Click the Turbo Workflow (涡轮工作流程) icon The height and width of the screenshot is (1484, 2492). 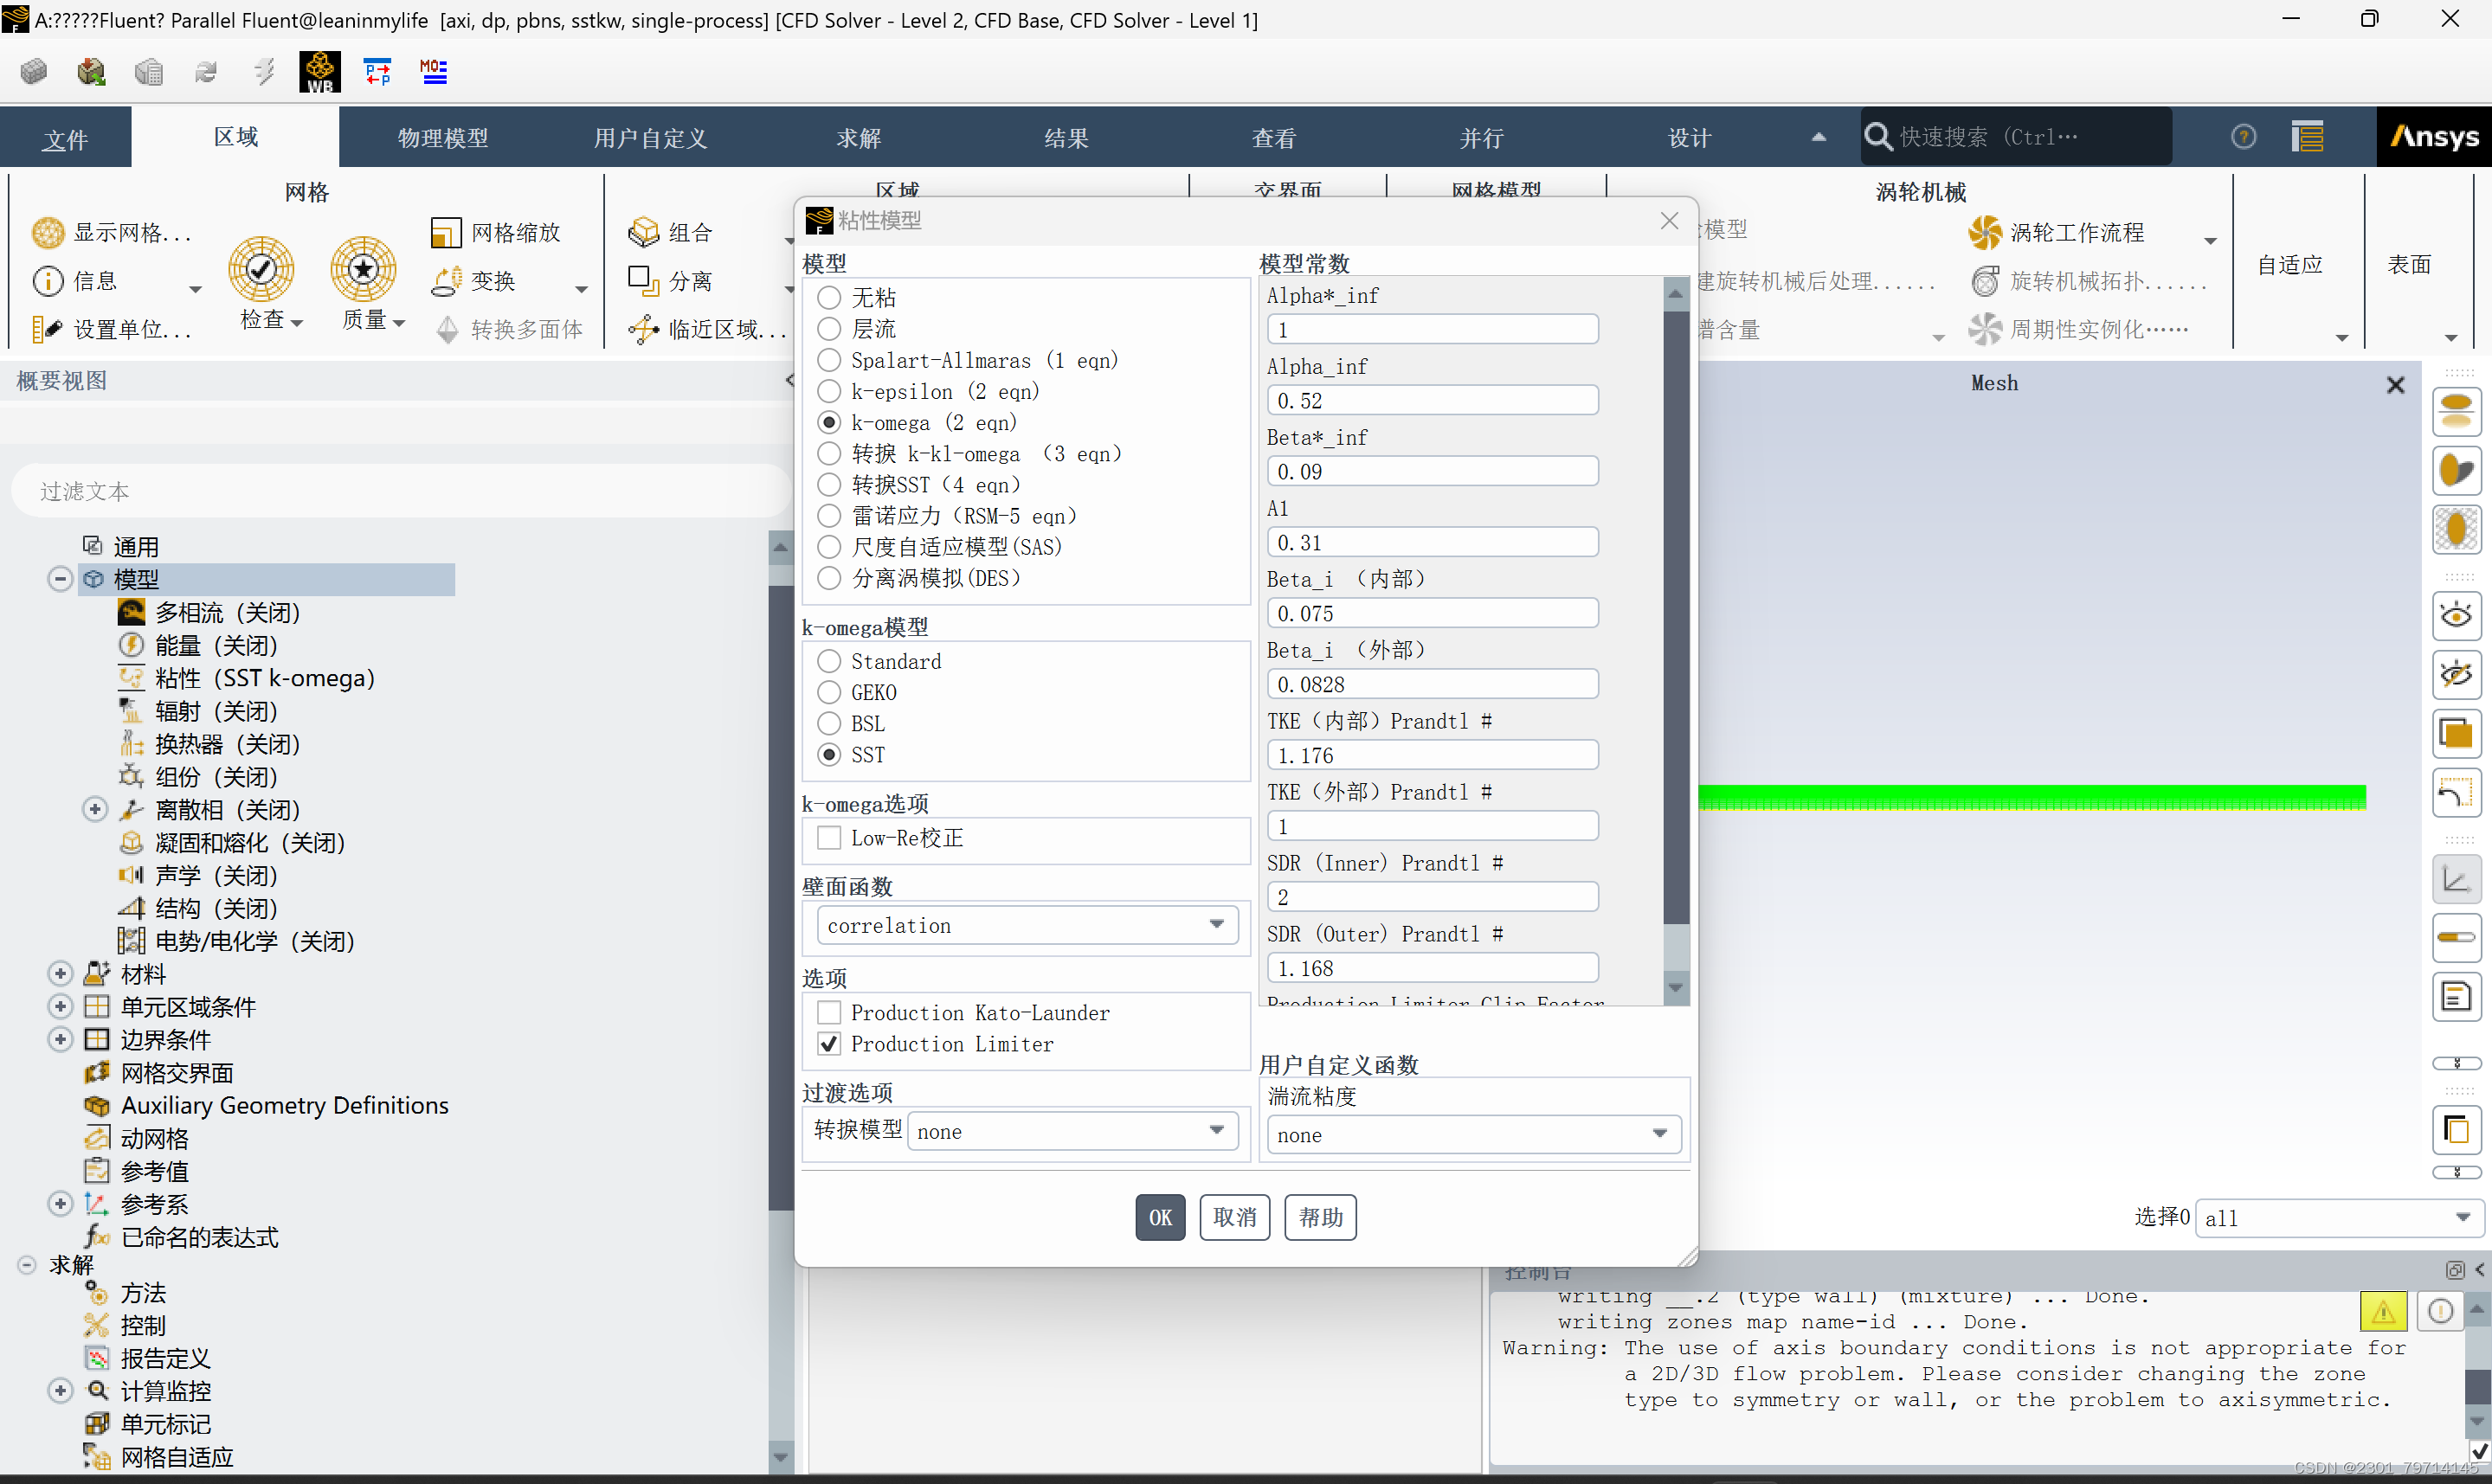pos(1985,233)
